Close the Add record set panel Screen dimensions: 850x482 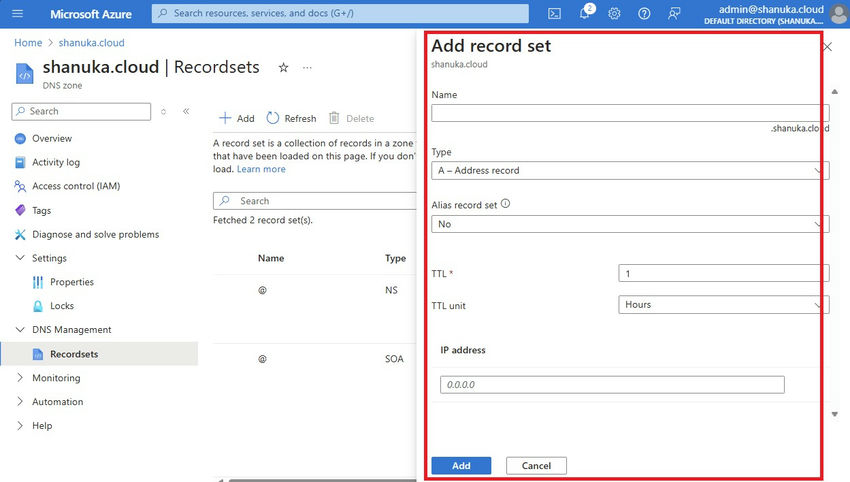point(827,47)
